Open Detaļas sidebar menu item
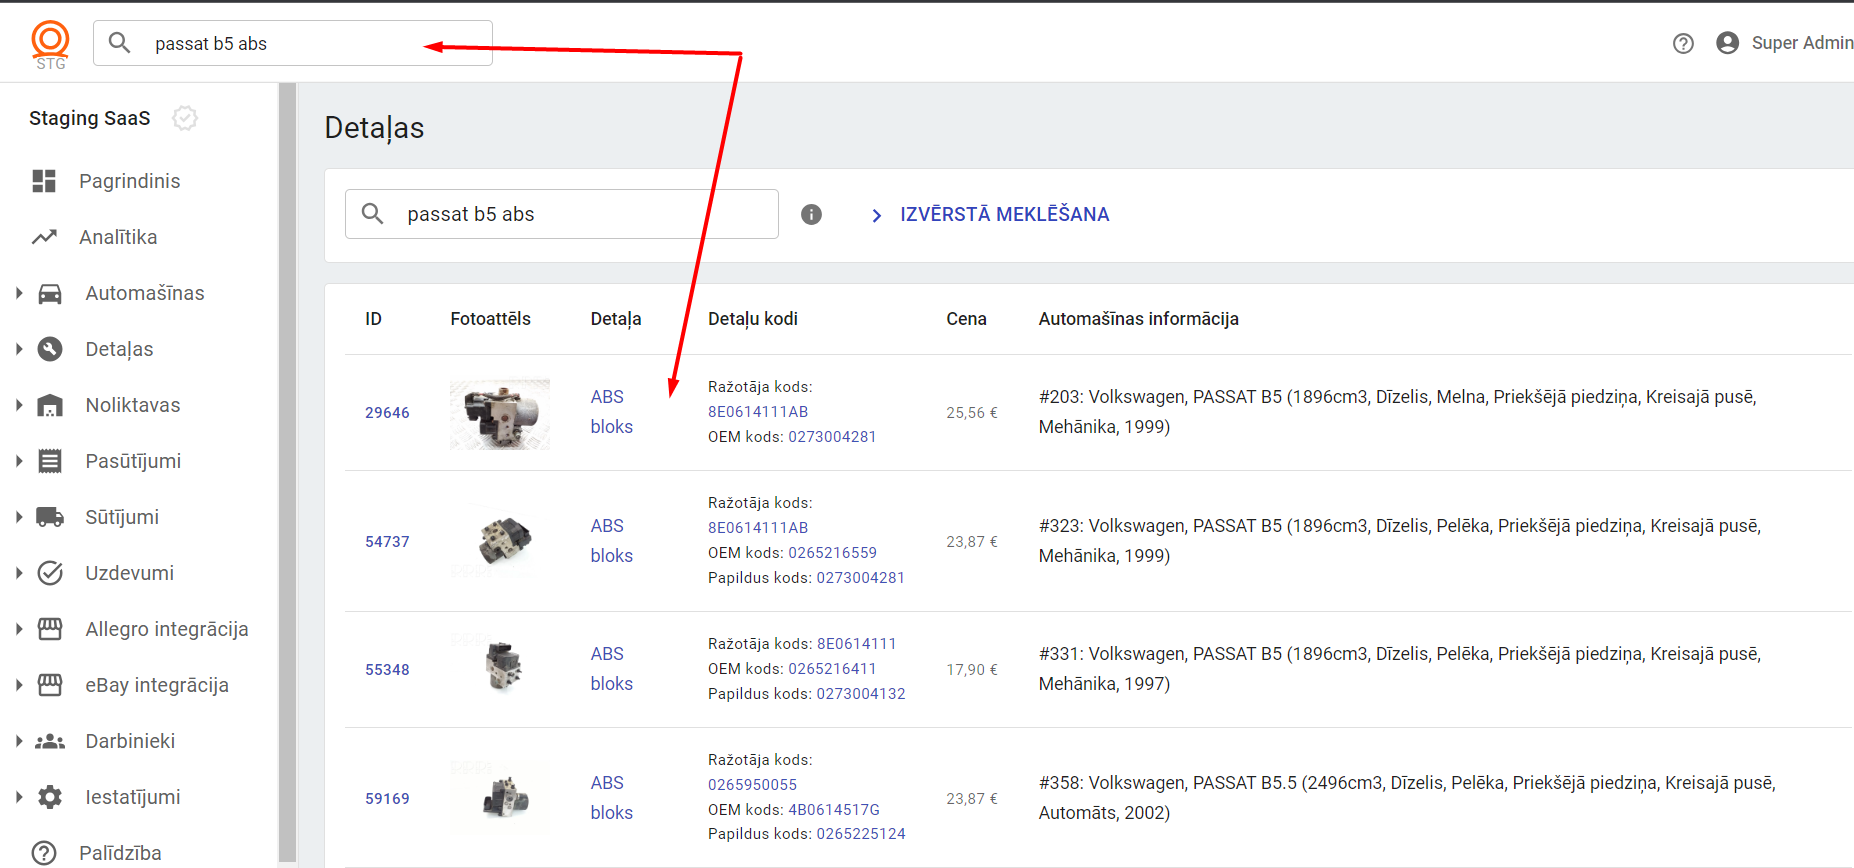The image size is (1854, 868). point(119,349)
